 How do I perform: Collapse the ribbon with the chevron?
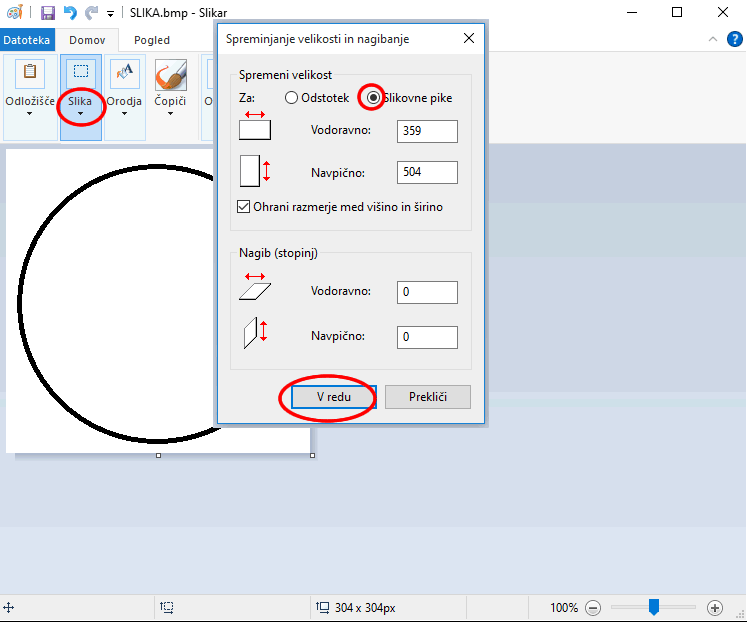click(x=711, y=40)
